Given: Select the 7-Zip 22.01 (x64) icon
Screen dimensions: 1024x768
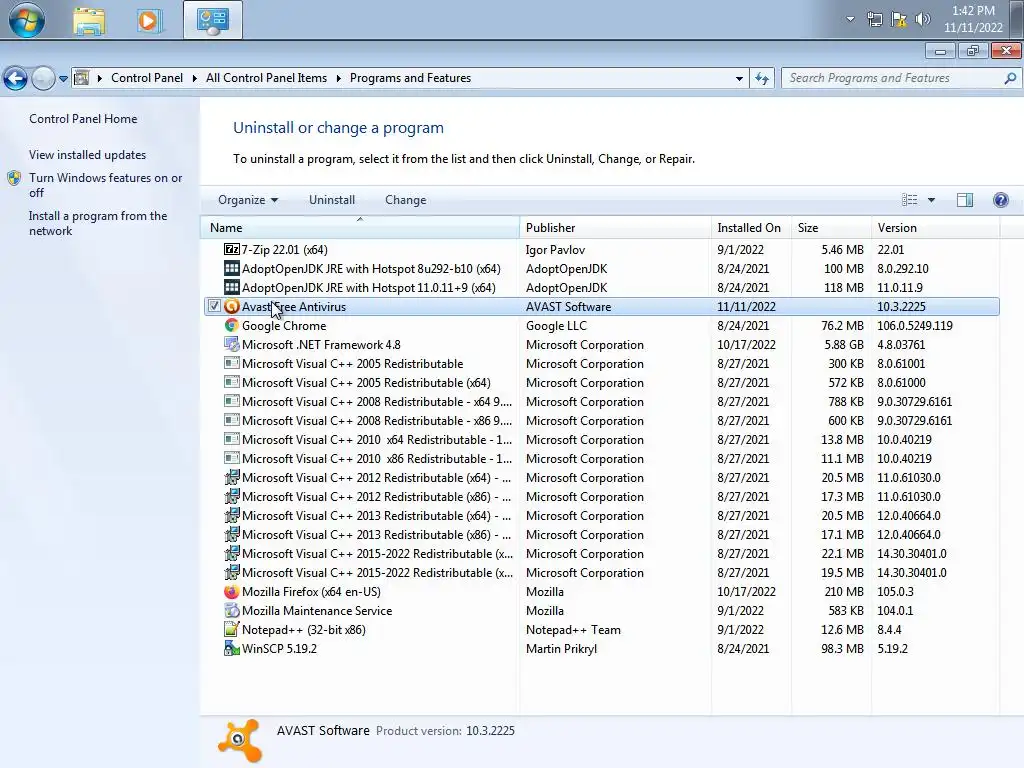Looking at the screenshot, I should point(232,249).
